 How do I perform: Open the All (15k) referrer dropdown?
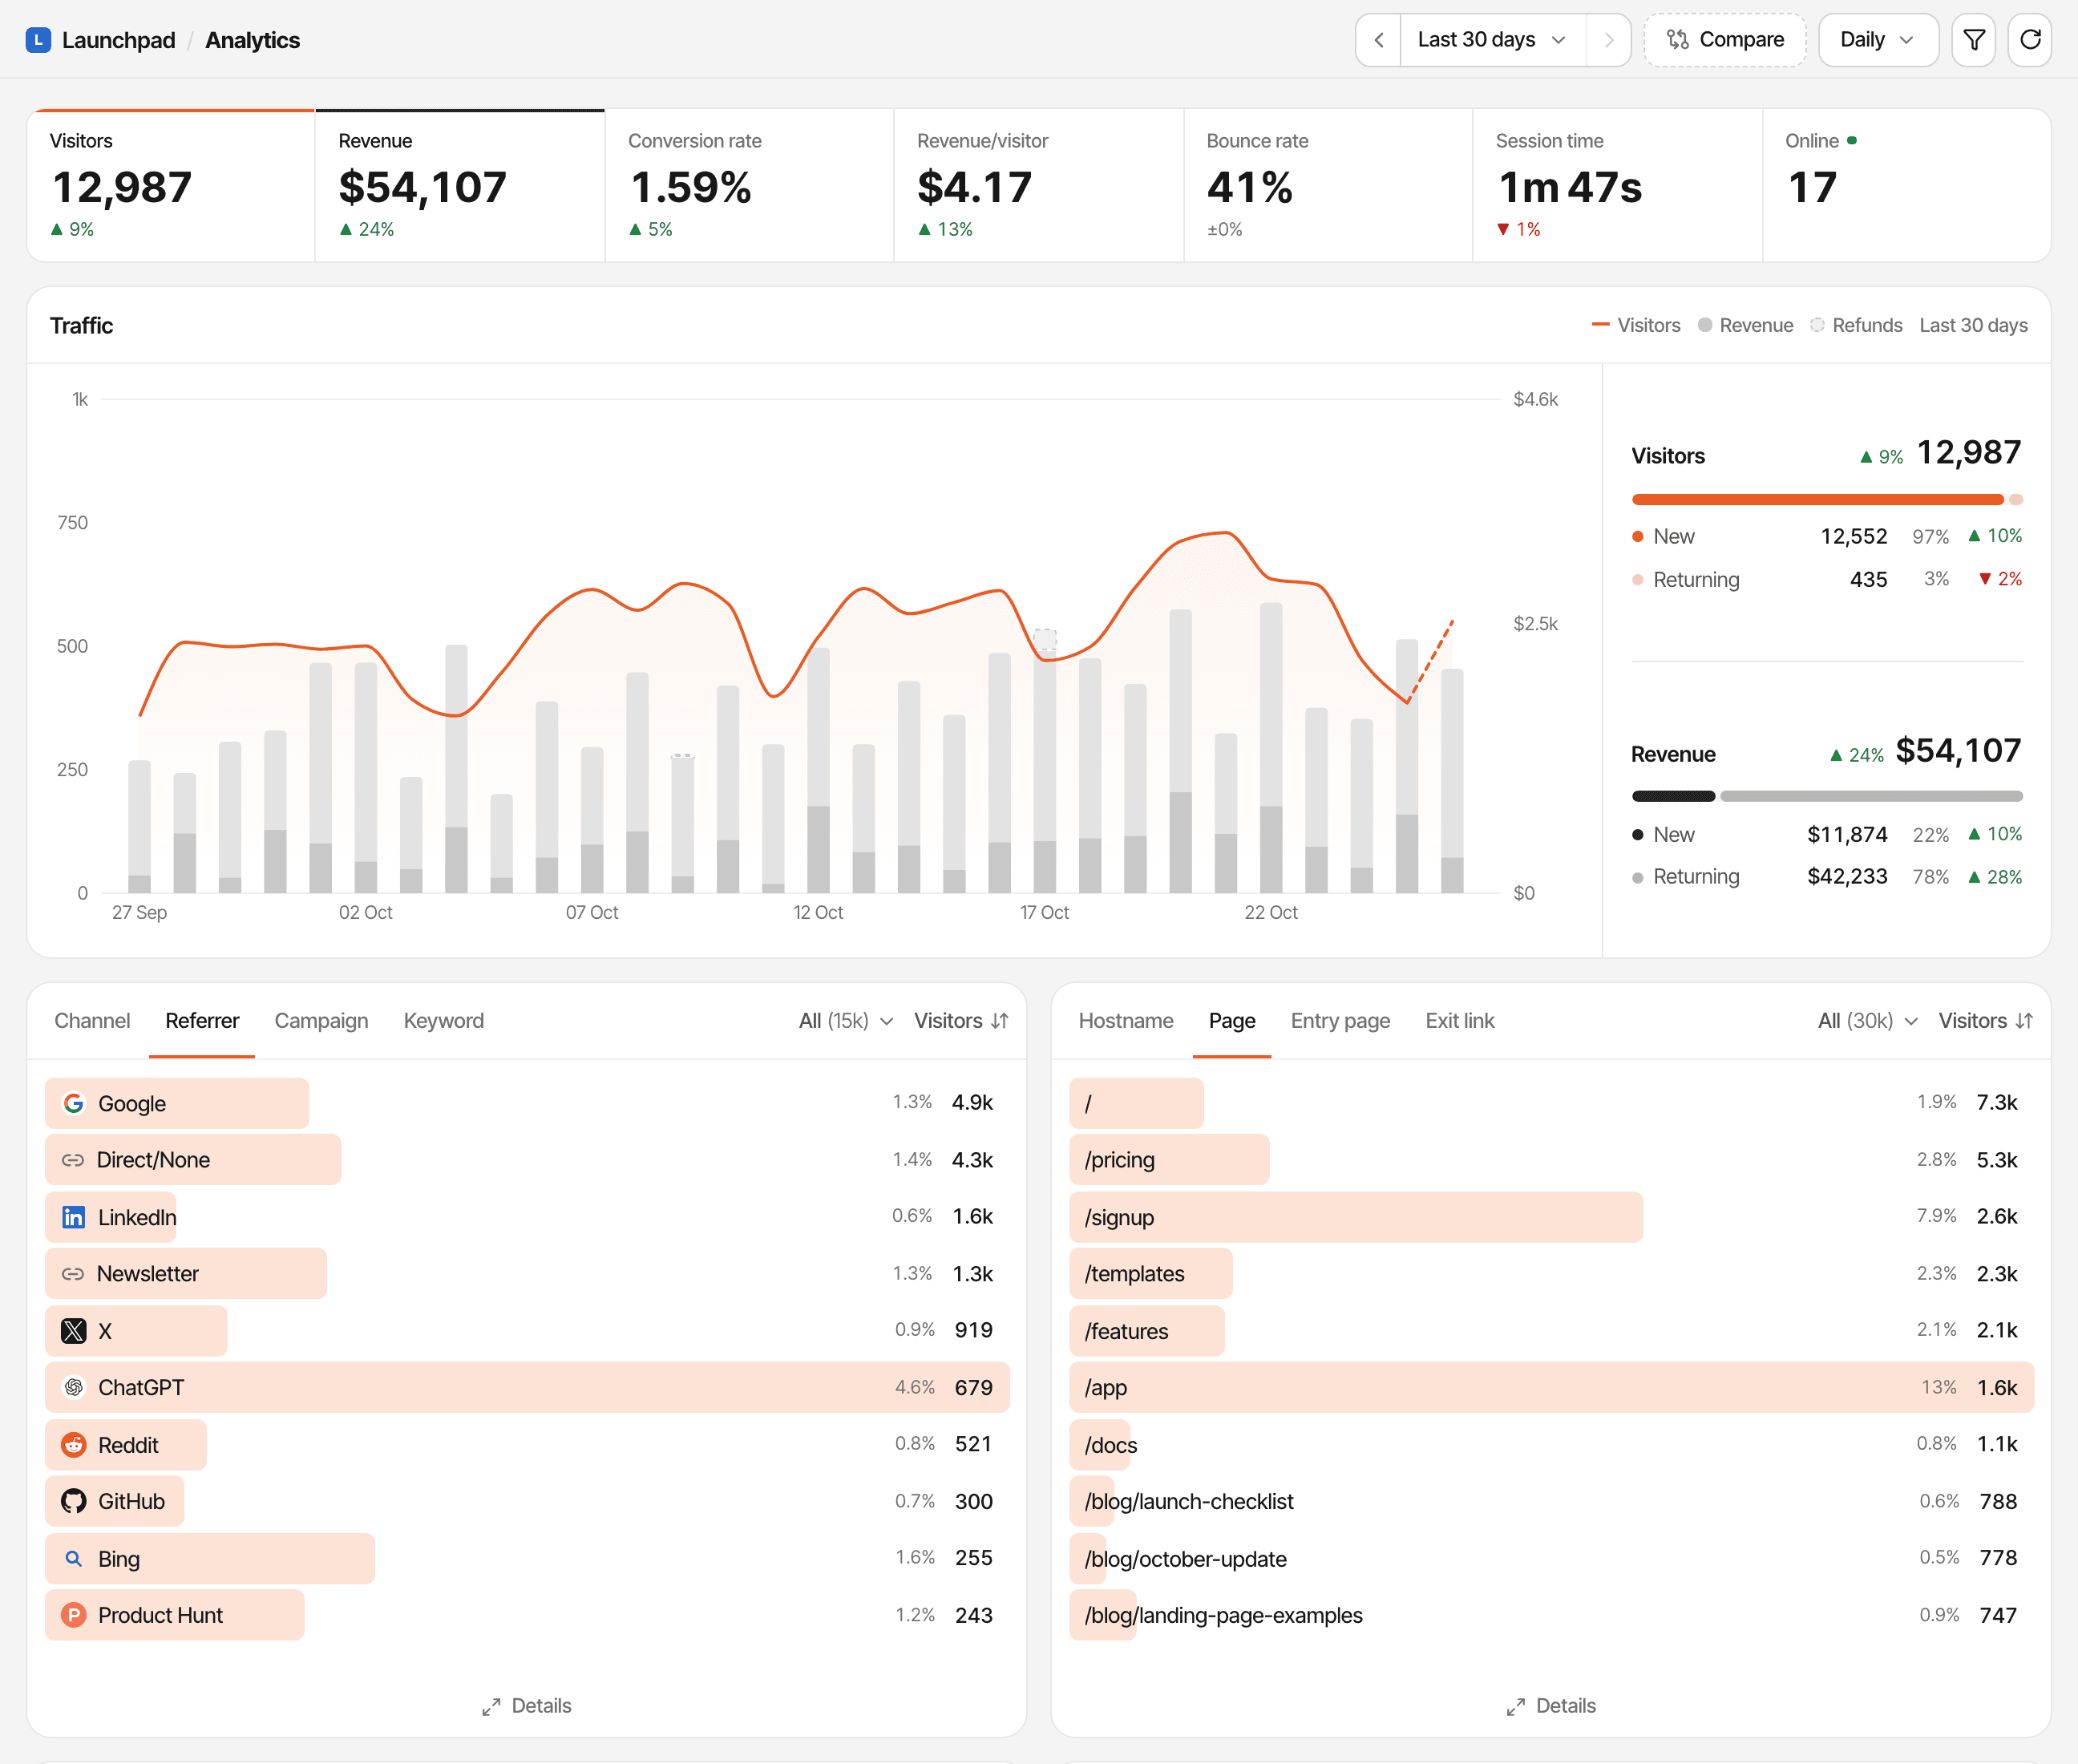pyautogui.click(x=845, y=1021)
